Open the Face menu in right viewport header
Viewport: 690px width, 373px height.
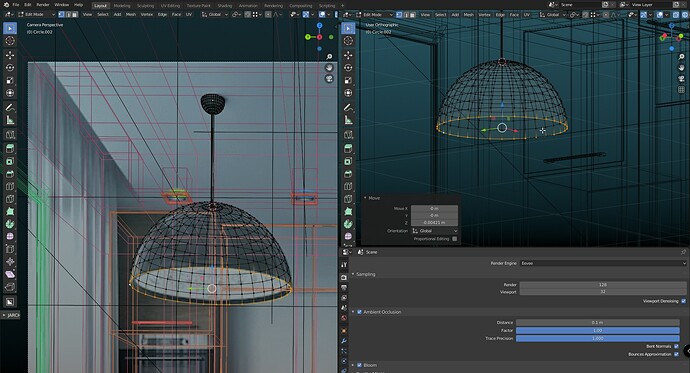pos(514,15)
